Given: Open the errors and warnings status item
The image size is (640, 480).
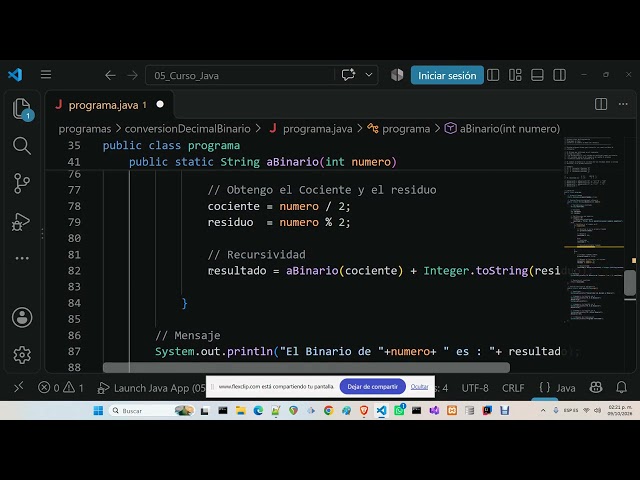Looking at the screenshot, I should [x=60, y=387].
